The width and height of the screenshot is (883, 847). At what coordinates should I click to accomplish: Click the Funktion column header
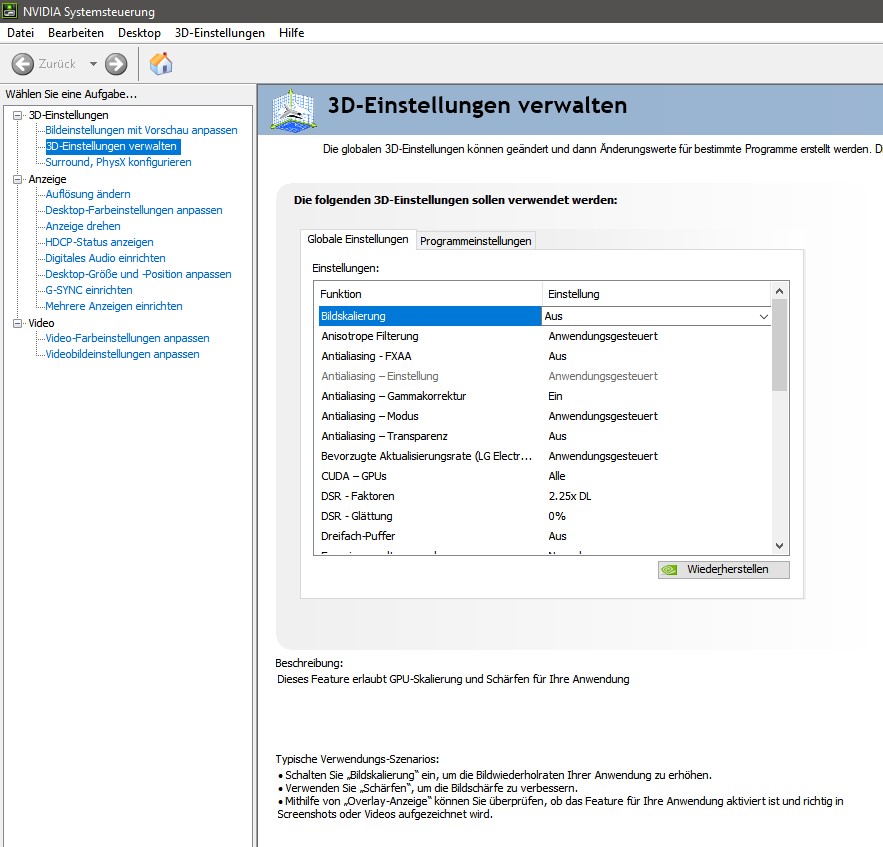[428, 294]
